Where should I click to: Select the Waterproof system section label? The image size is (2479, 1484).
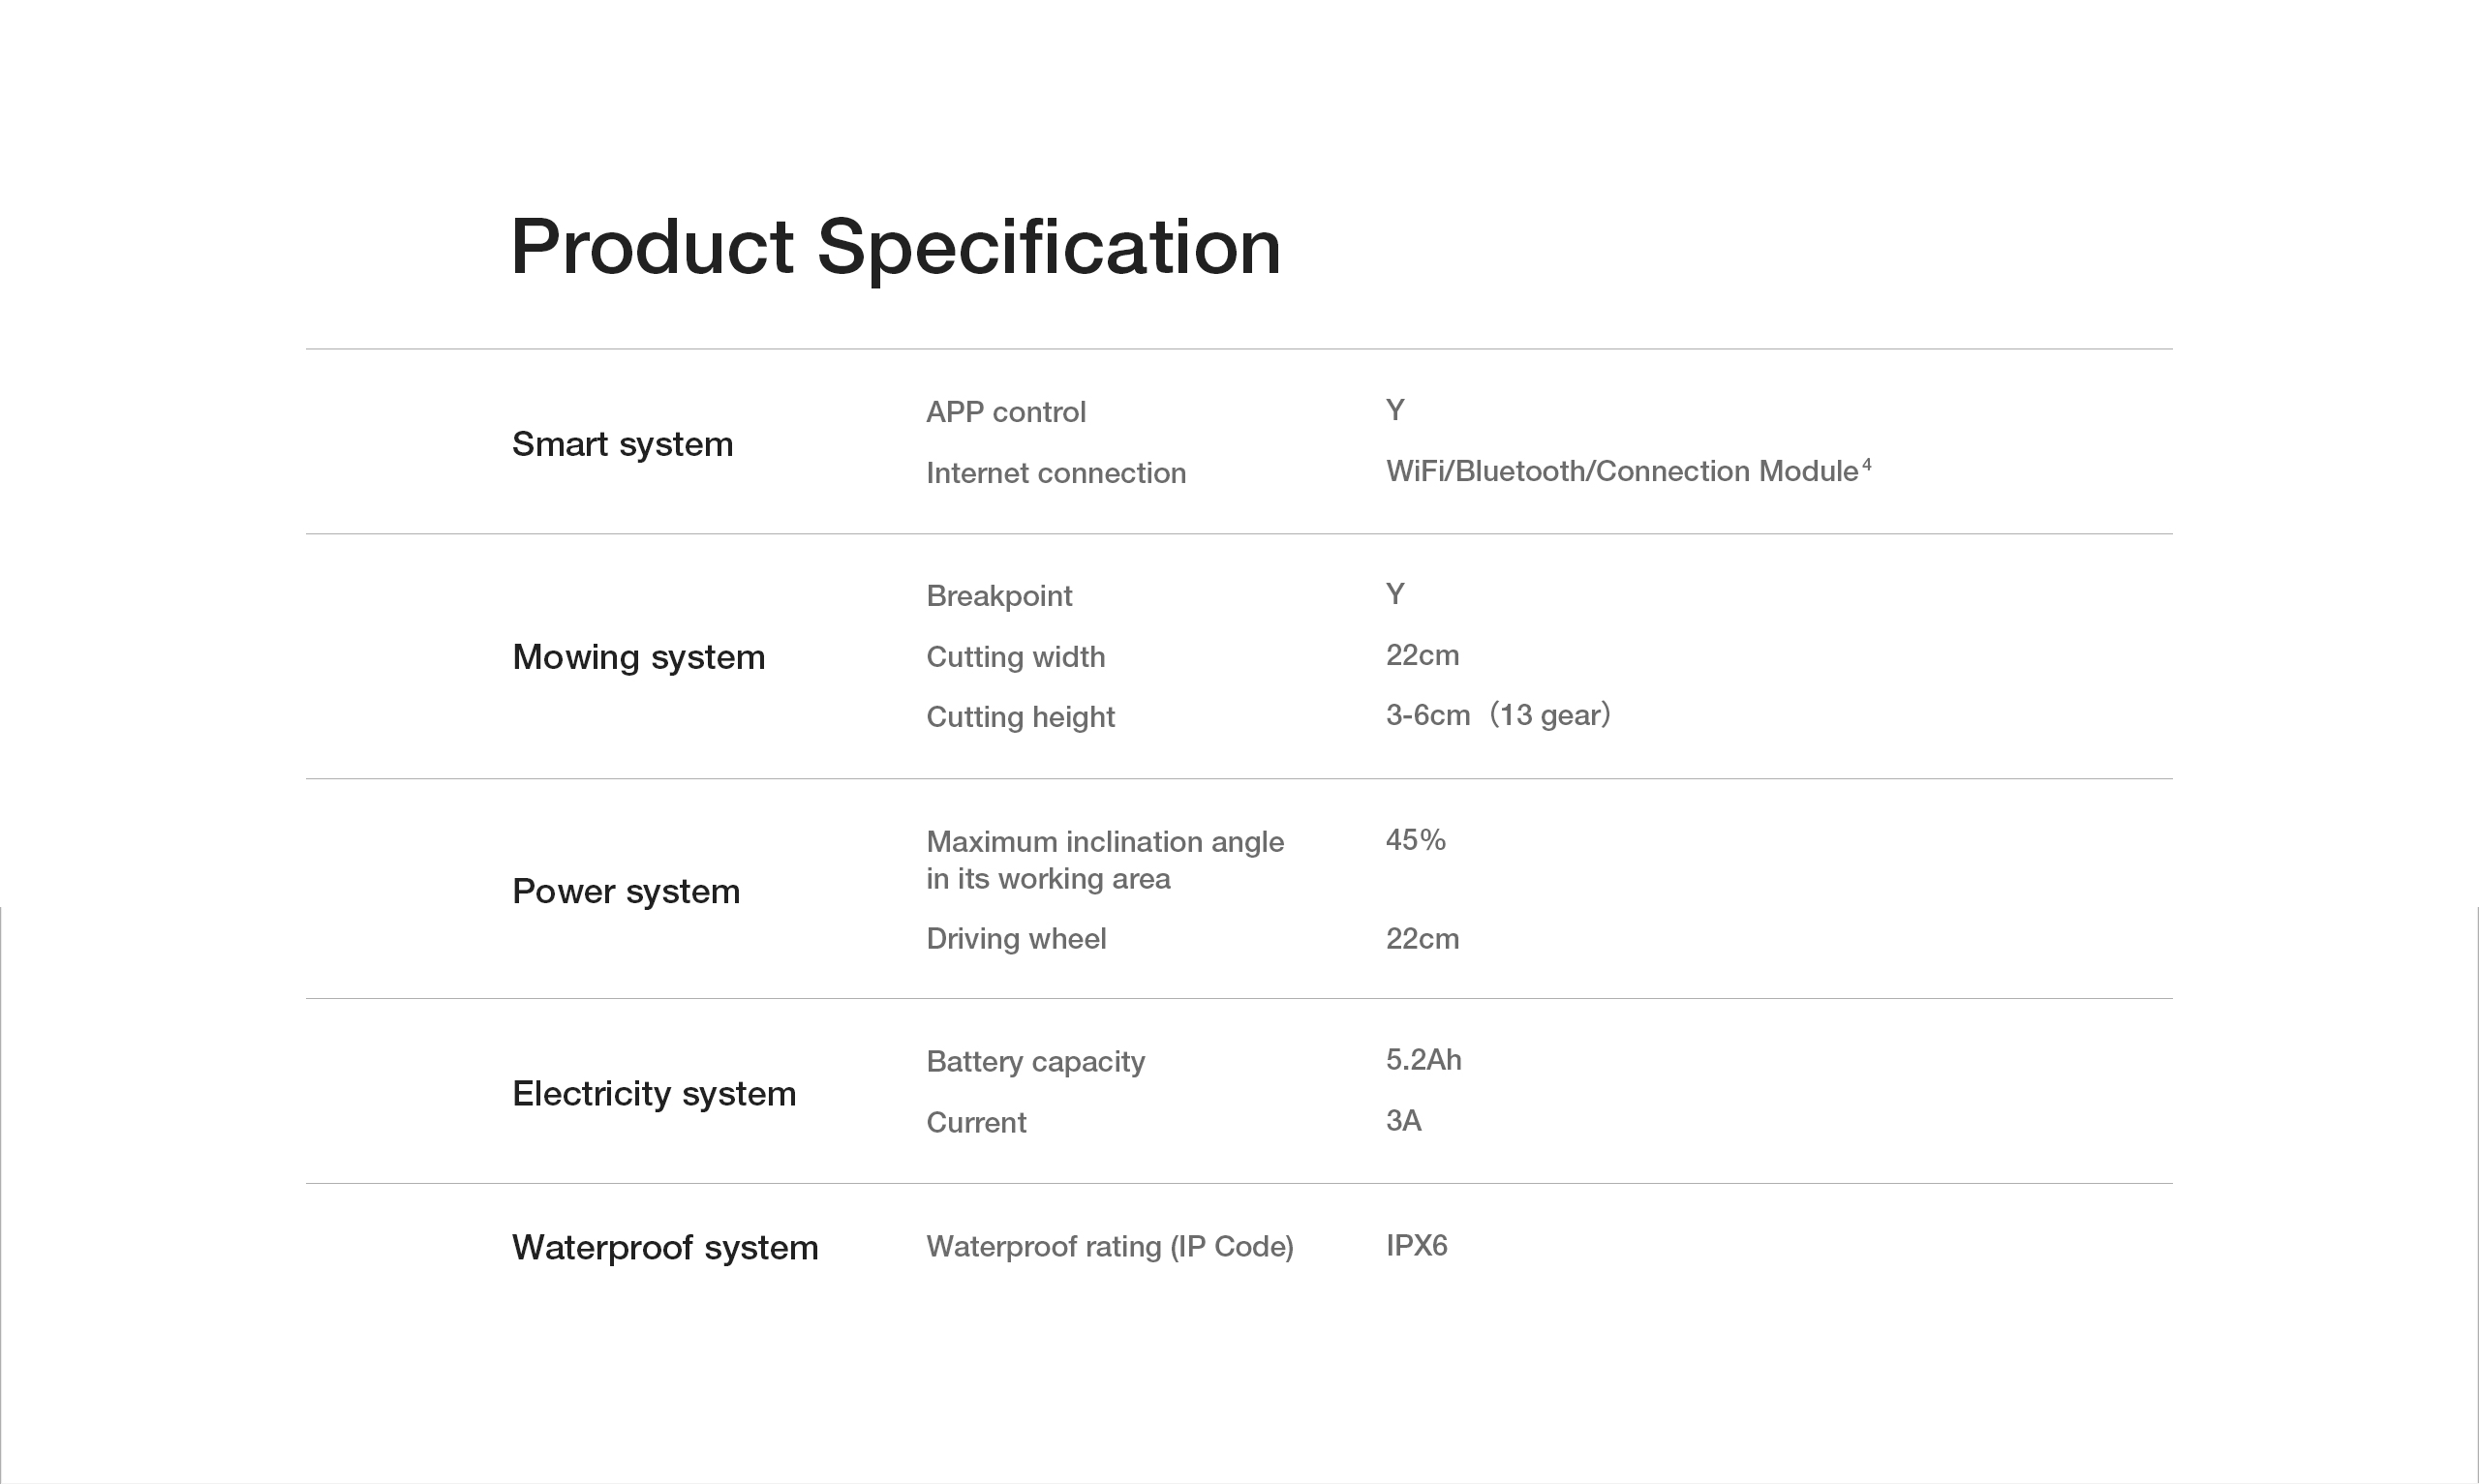click(x=665, y=1247)
